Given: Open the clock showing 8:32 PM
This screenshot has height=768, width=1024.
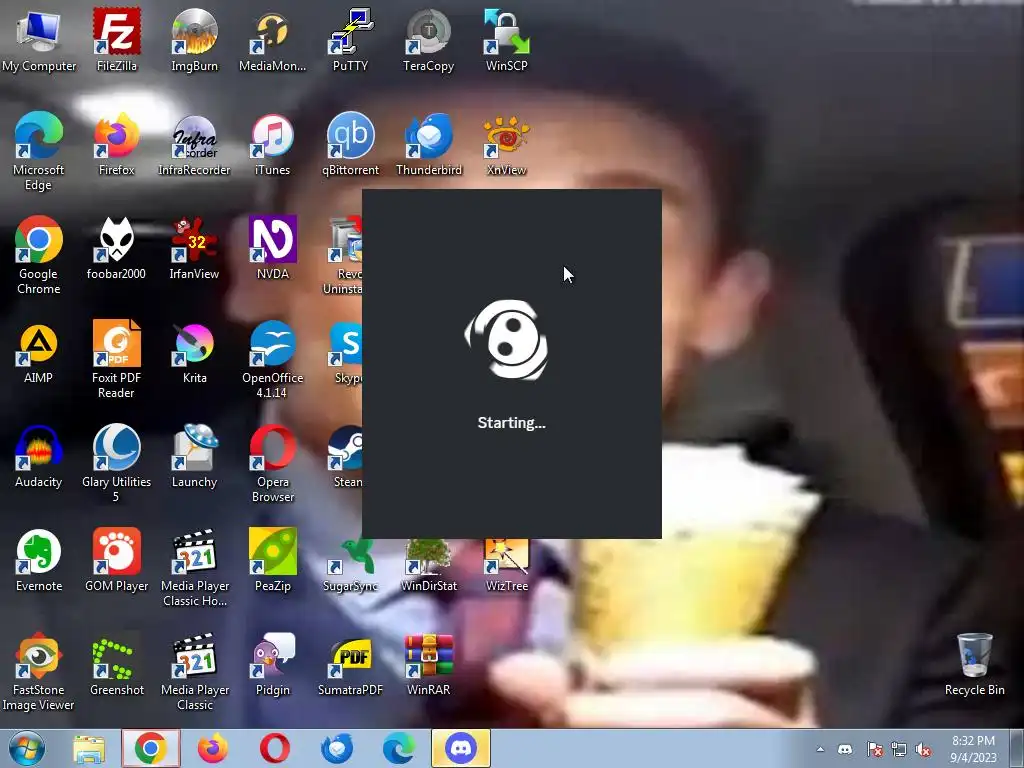Looking at the screenshot, I should click(x=973, y=749).
